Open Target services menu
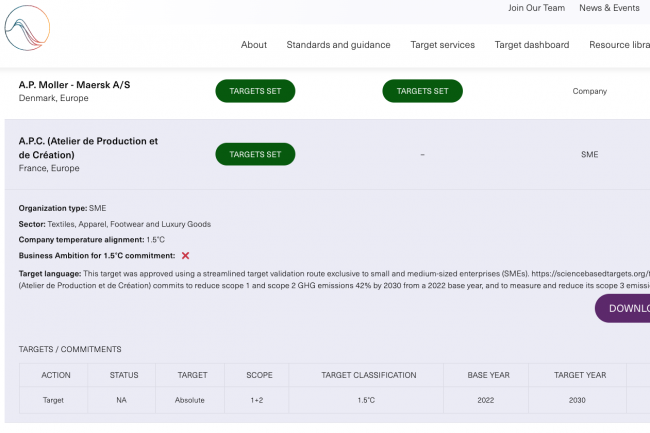Screen dimensions: 650x433 pyautogui.click(x=442, y=45)
